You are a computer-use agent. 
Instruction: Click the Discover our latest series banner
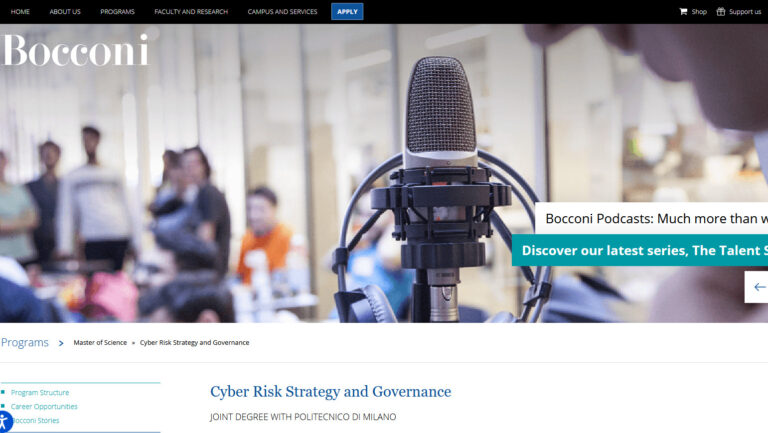tap(640, 250)
